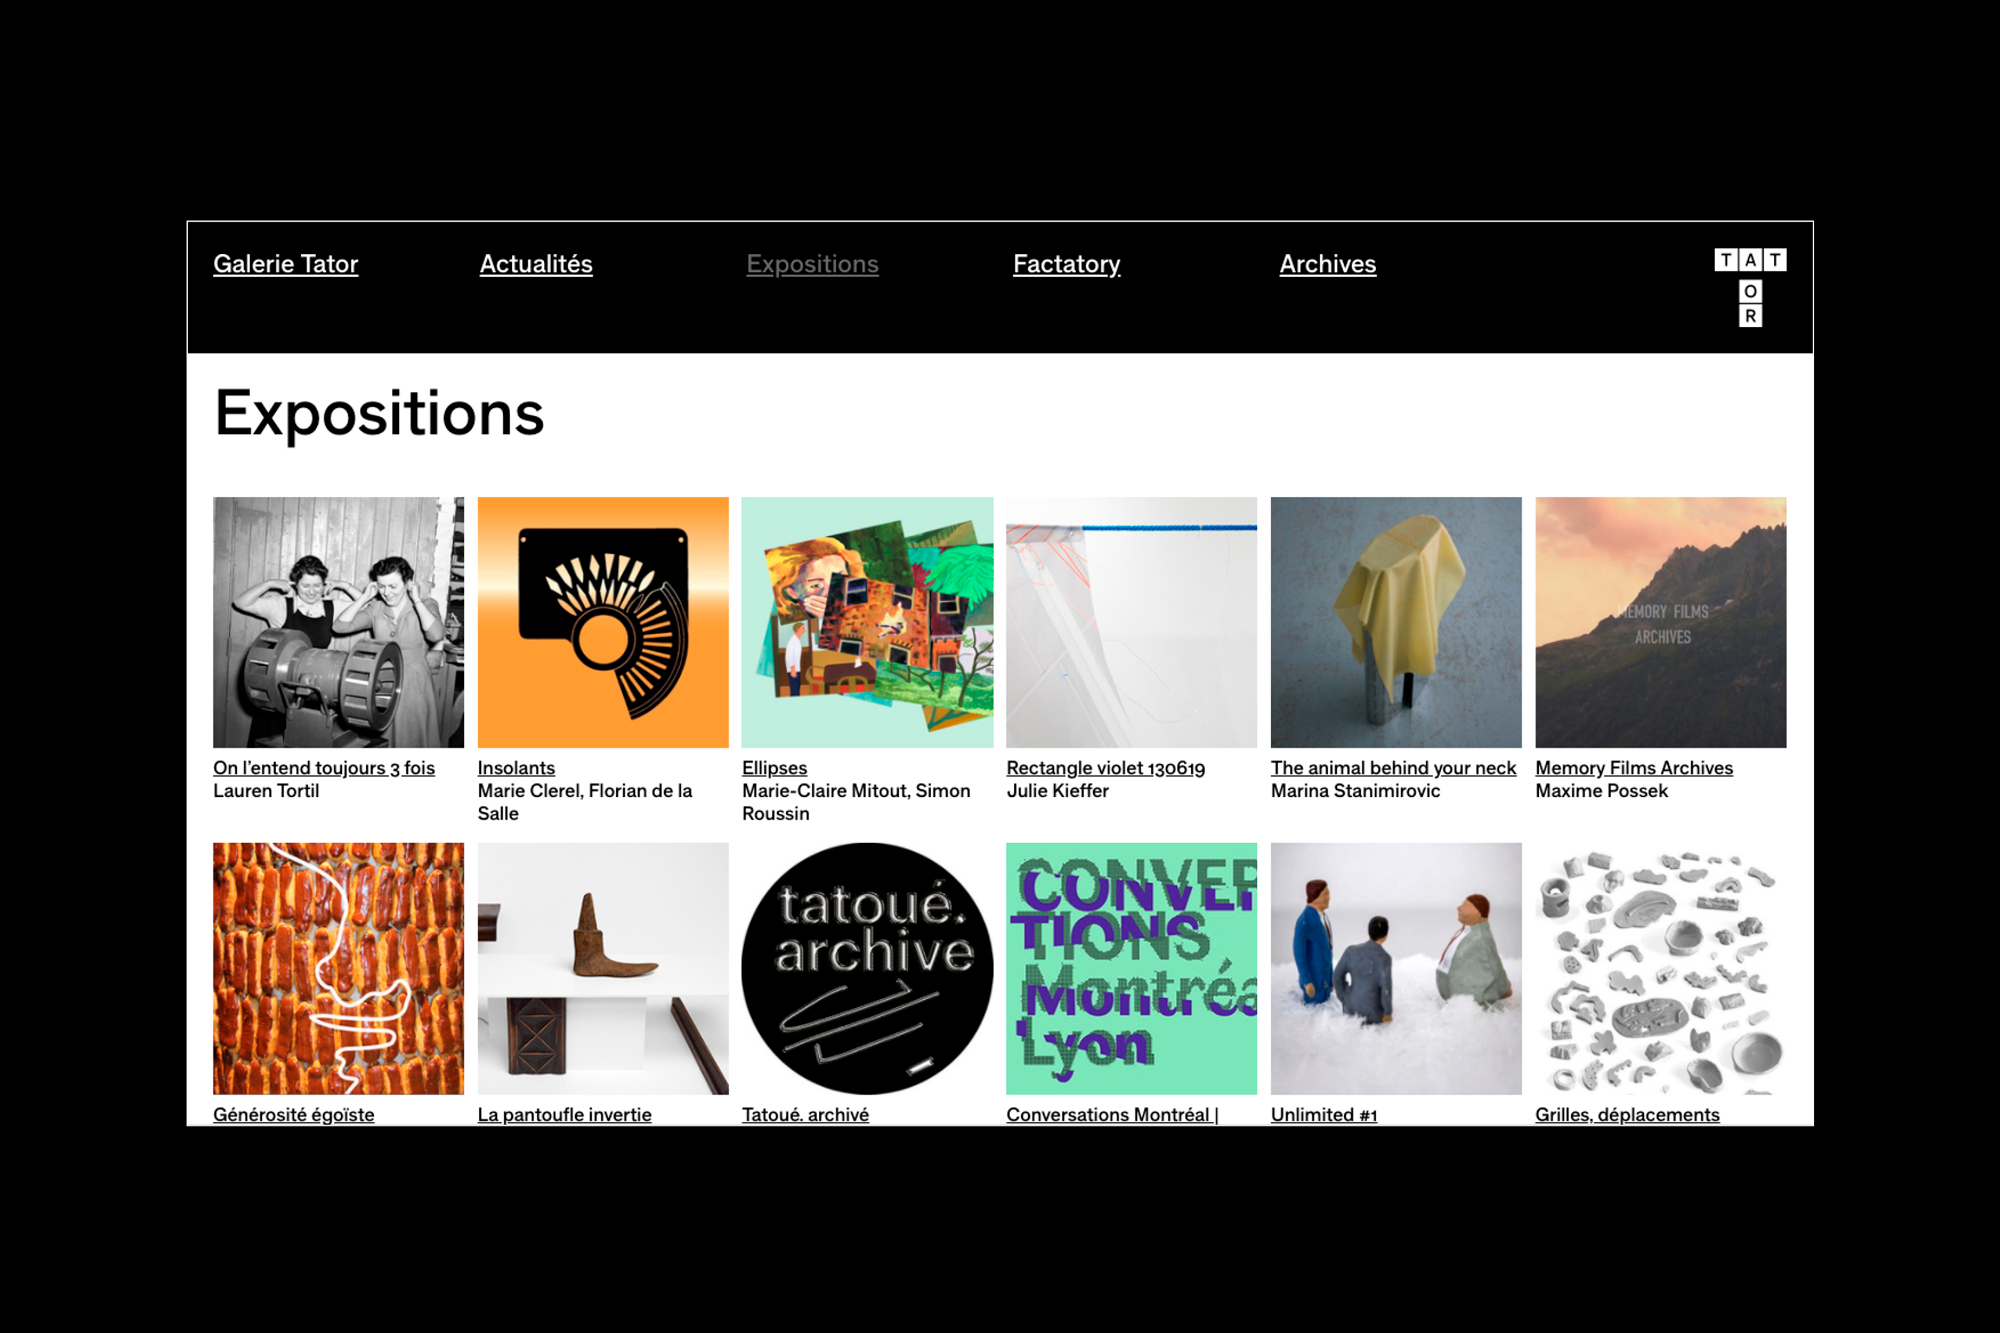
Task: Follow the La pantoufle invertie link
Action: [x=564, y=1114]
